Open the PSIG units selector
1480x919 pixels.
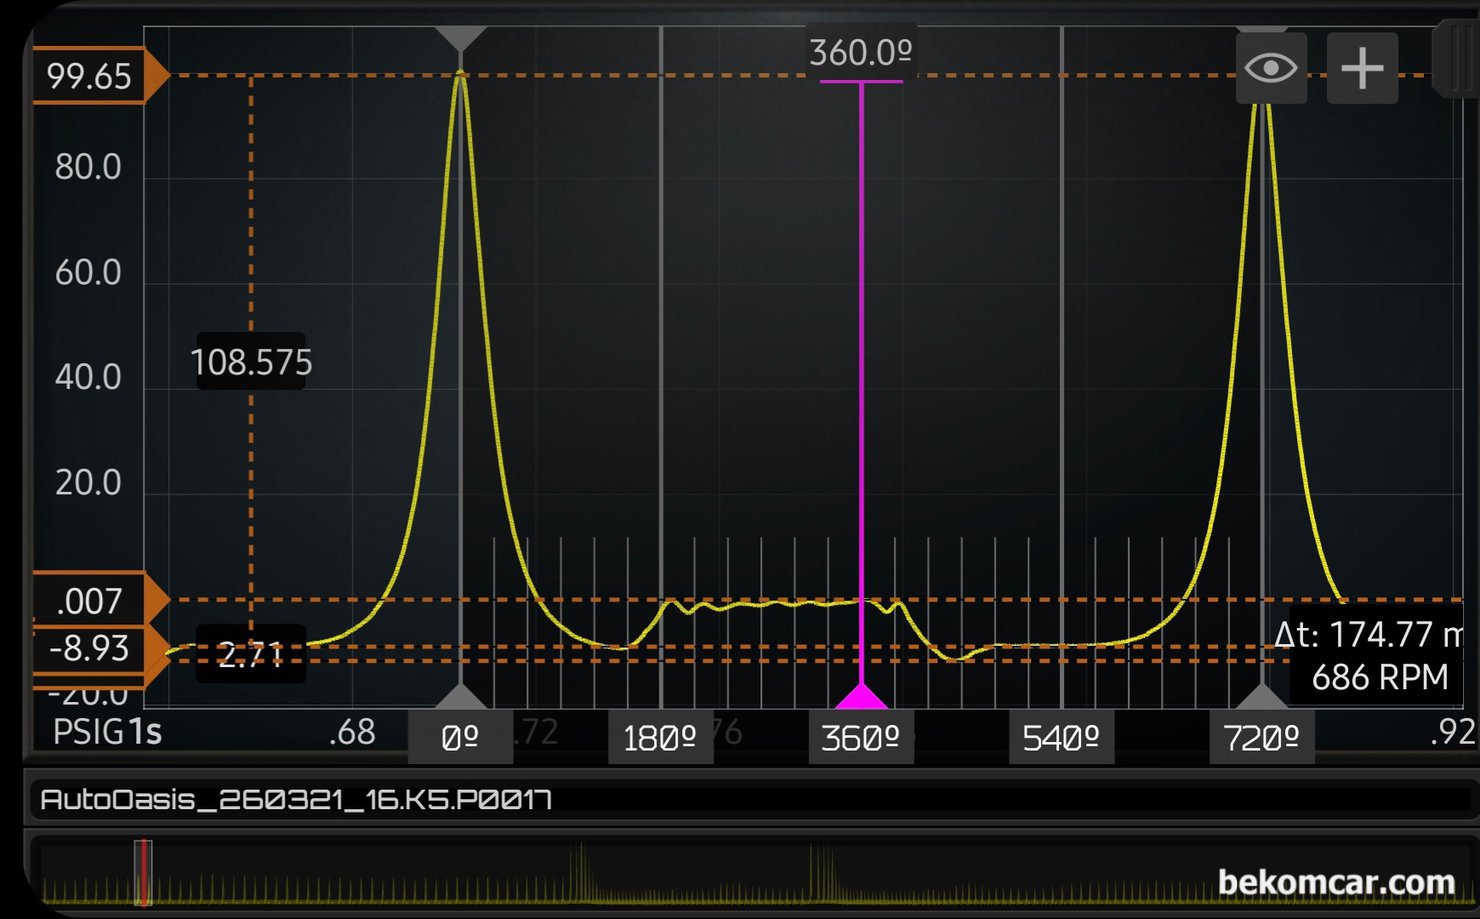click(x=88, y=732)
